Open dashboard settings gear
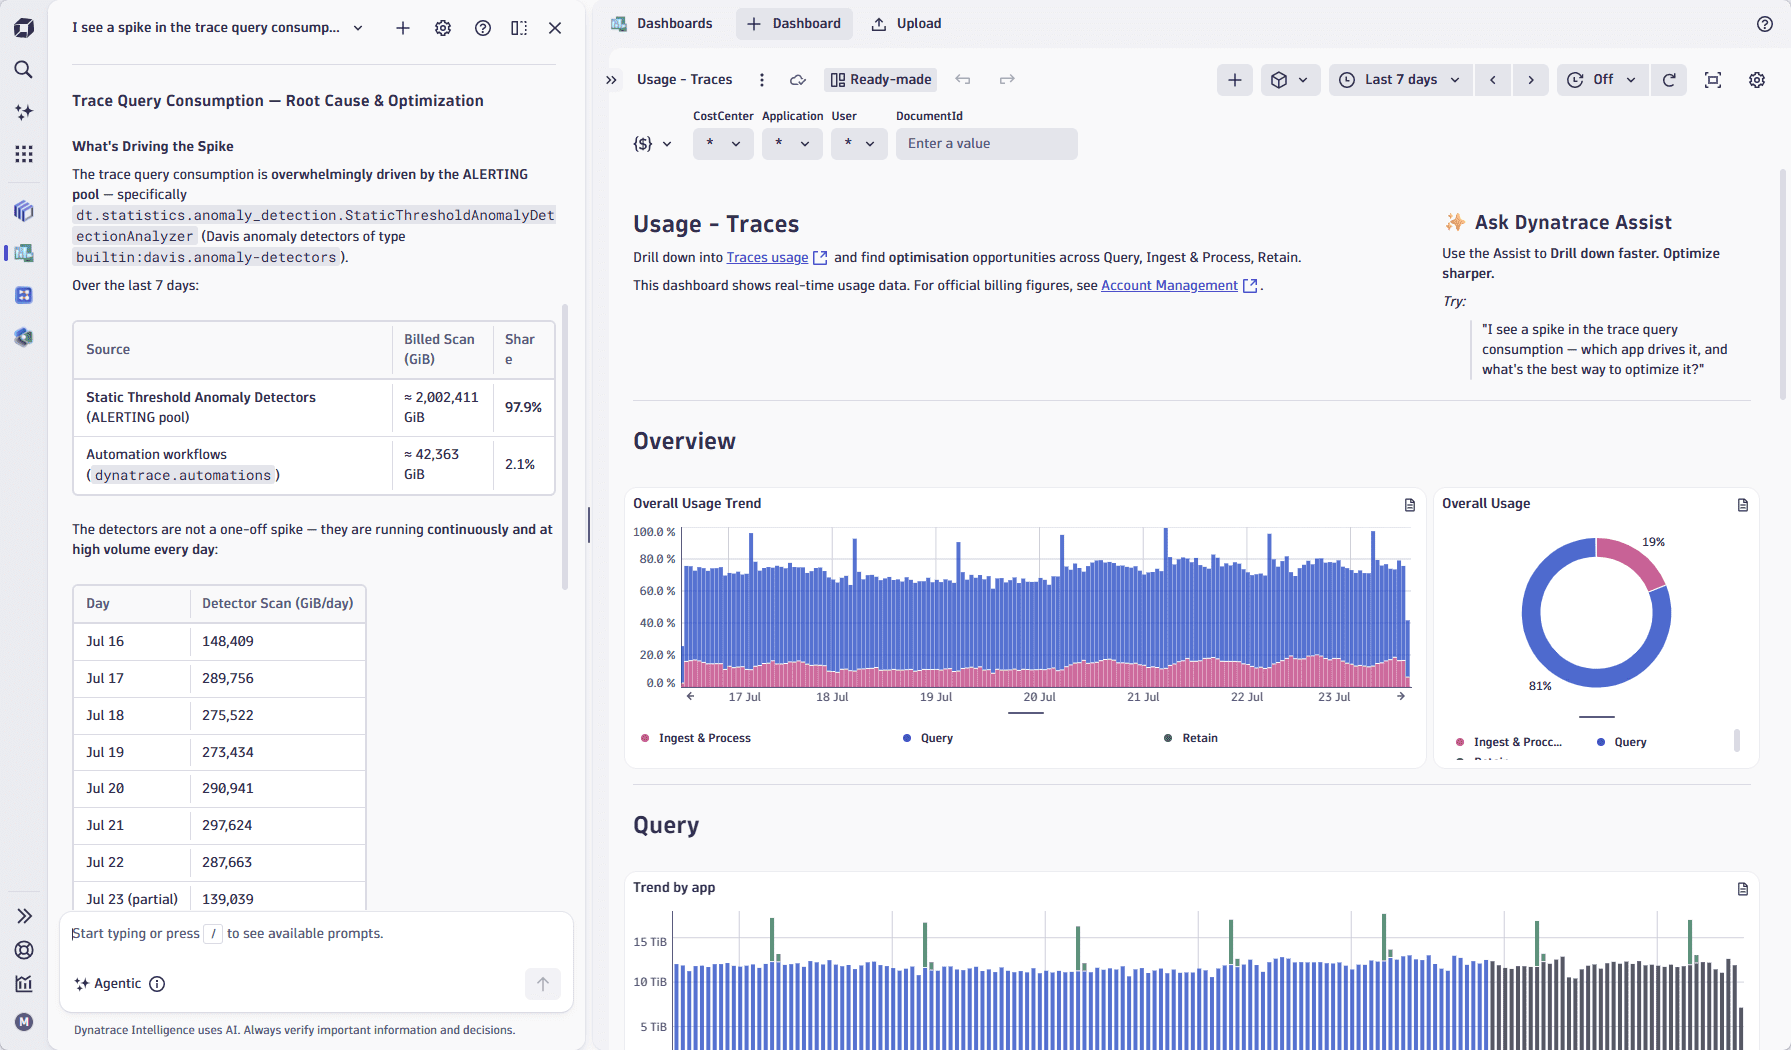This screenshot has height=1050, width=1791. (1757, 80)
